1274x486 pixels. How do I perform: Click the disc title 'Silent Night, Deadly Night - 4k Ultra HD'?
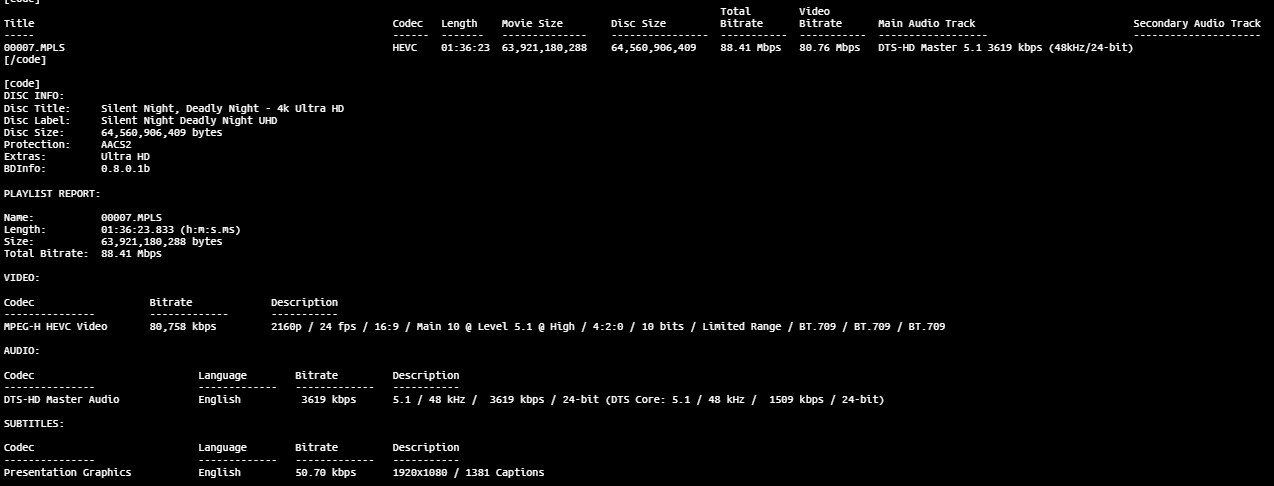222,108
